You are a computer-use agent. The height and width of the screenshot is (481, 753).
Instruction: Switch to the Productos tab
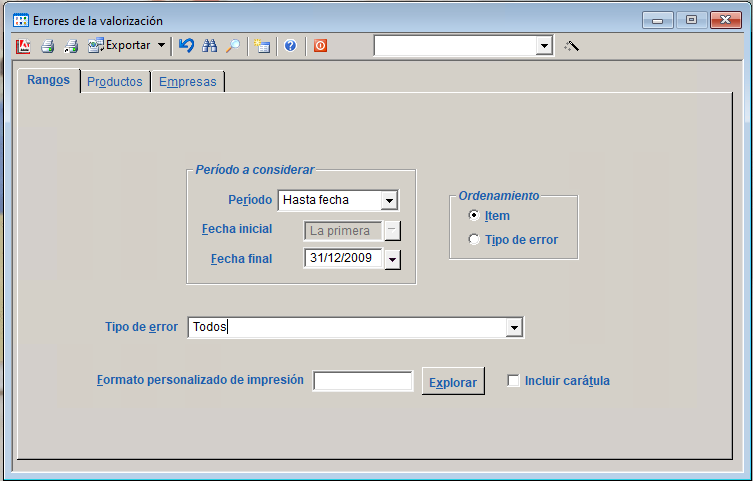[114, 82]
